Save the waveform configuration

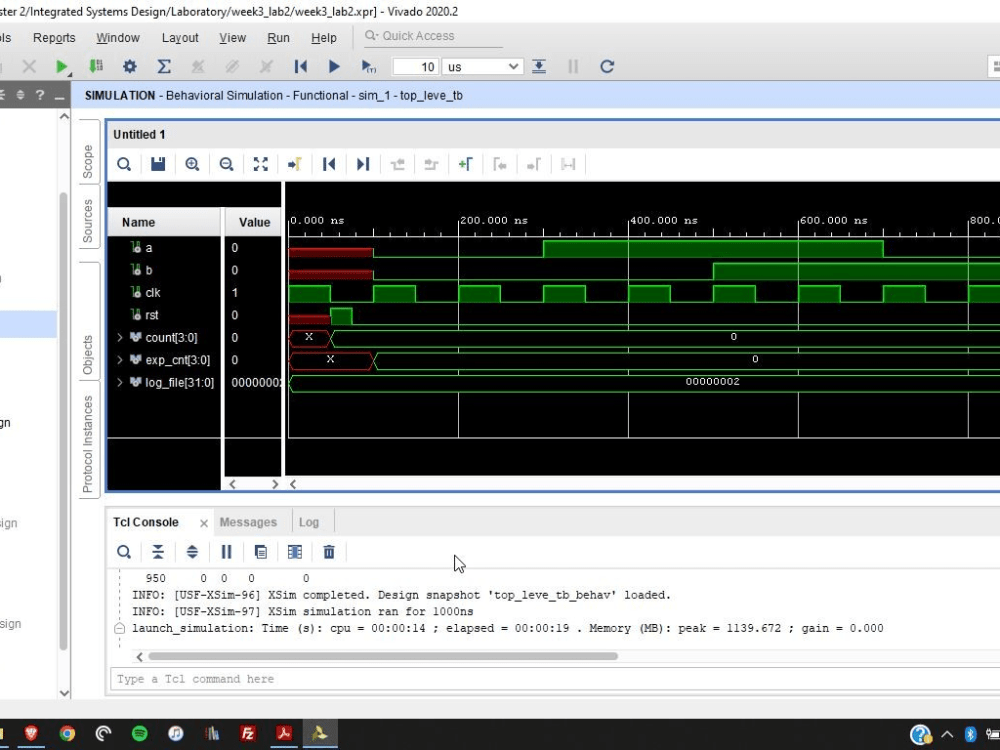pos(157,164)
